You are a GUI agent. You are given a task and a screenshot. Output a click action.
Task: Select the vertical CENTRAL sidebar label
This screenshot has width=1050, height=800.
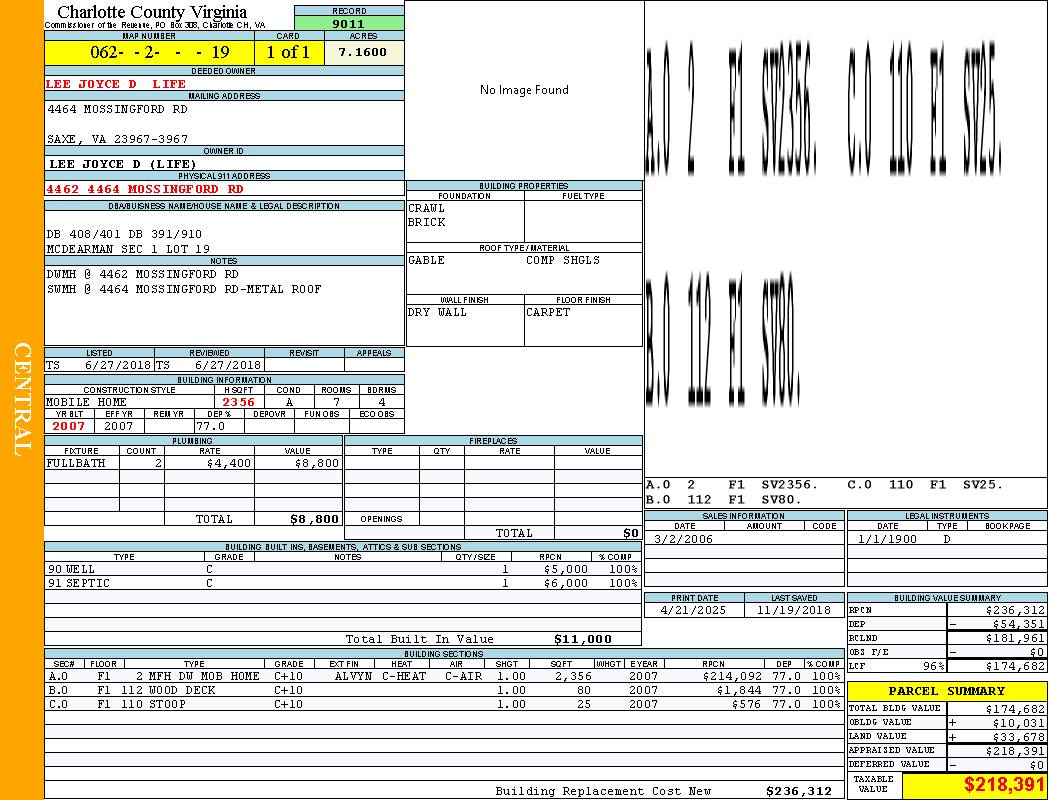[x=22, y=400]
